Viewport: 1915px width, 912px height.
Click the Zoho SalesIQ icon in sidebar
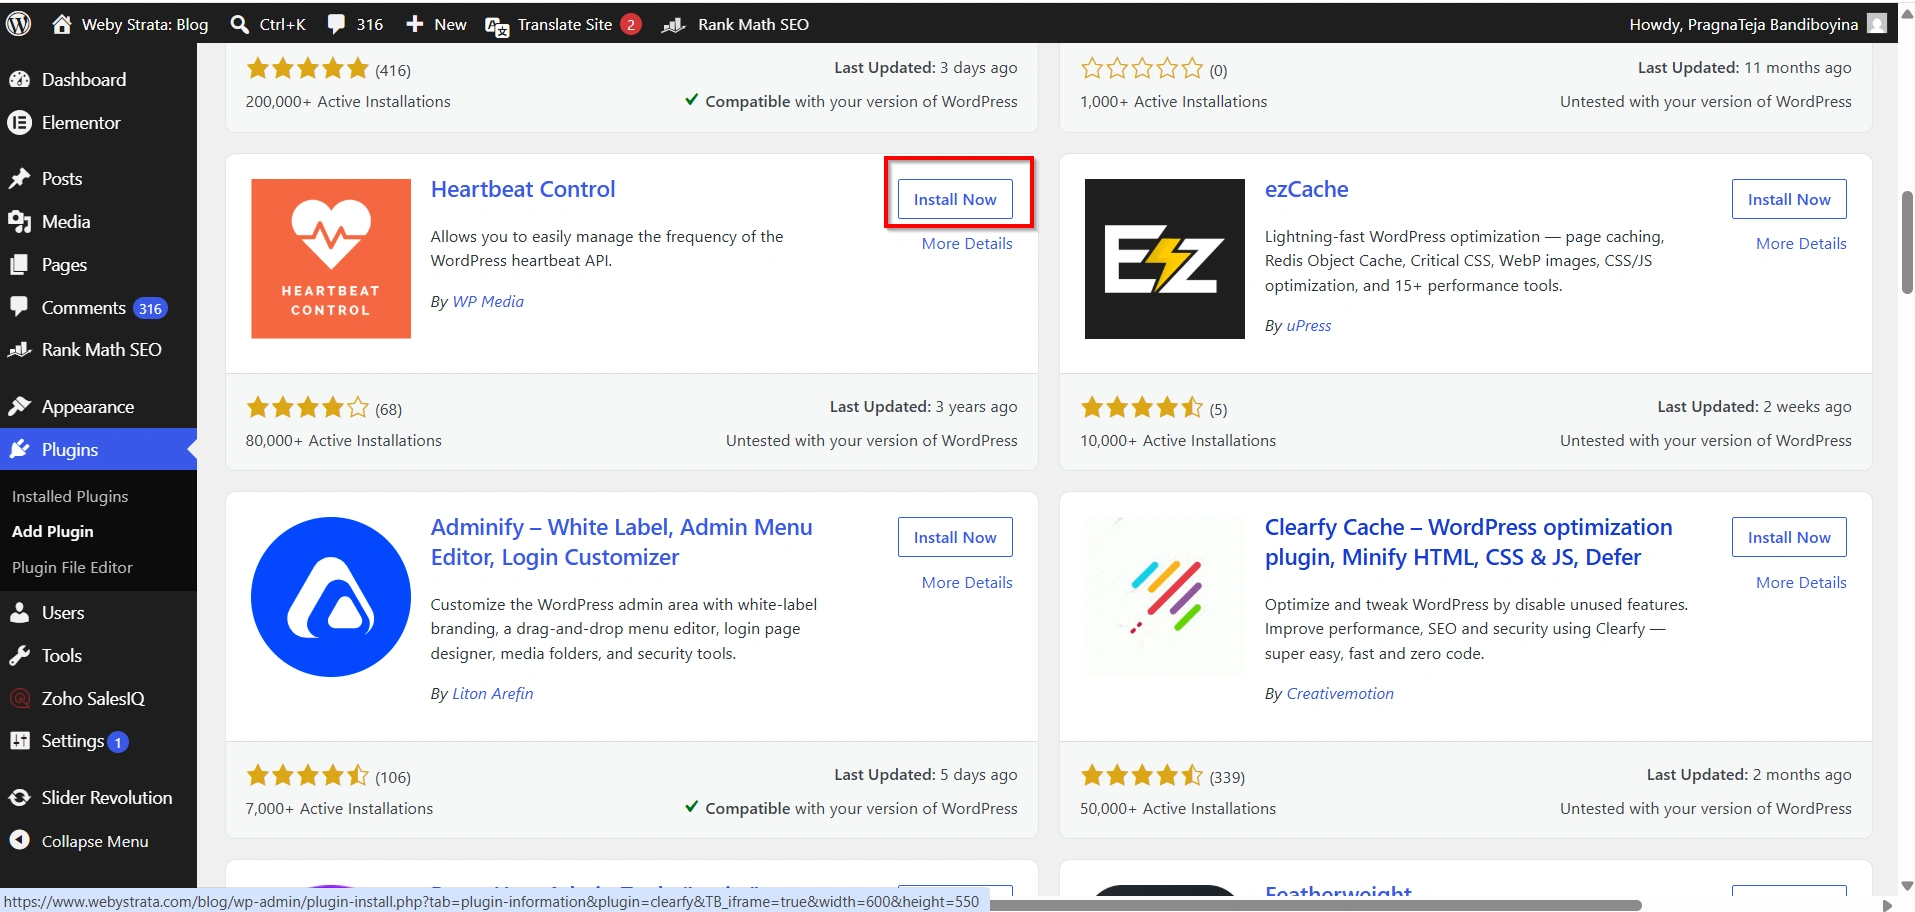point(19,698)
